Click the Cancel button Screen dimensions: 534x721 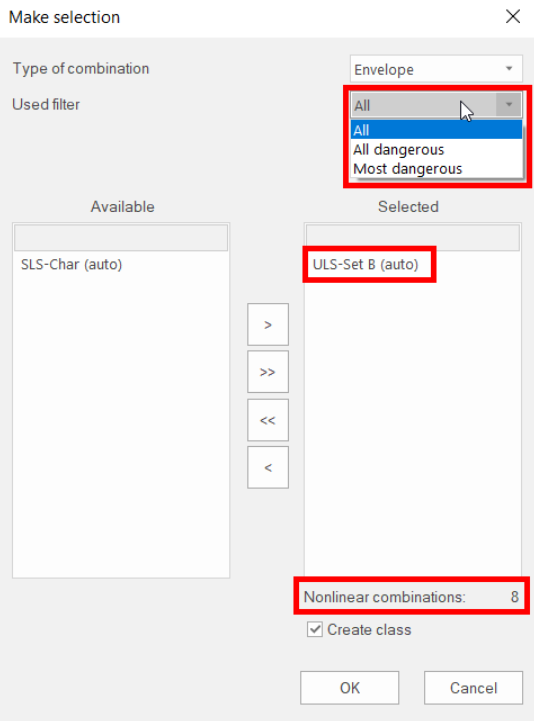(x=473, y=687)
